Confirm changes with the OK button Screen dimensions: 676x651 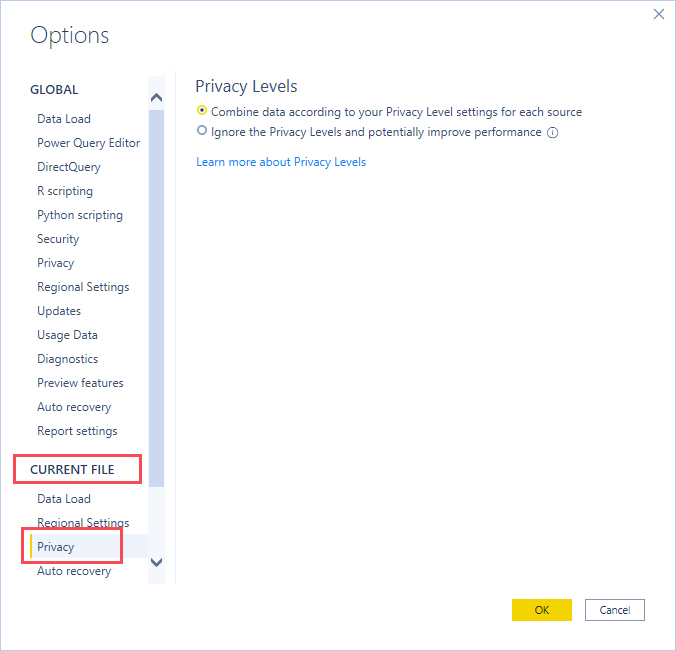pos(541,610)
